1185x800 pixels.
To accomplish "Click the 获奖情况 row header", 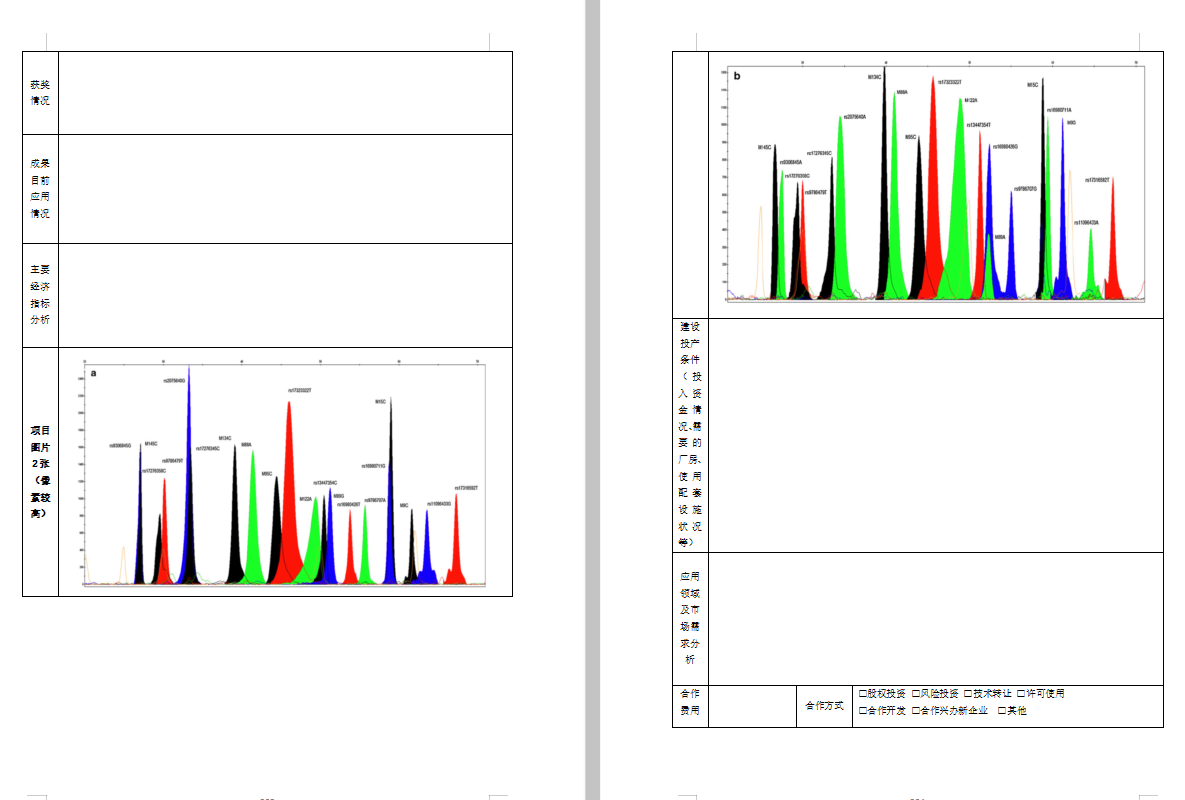I will 40,93.
